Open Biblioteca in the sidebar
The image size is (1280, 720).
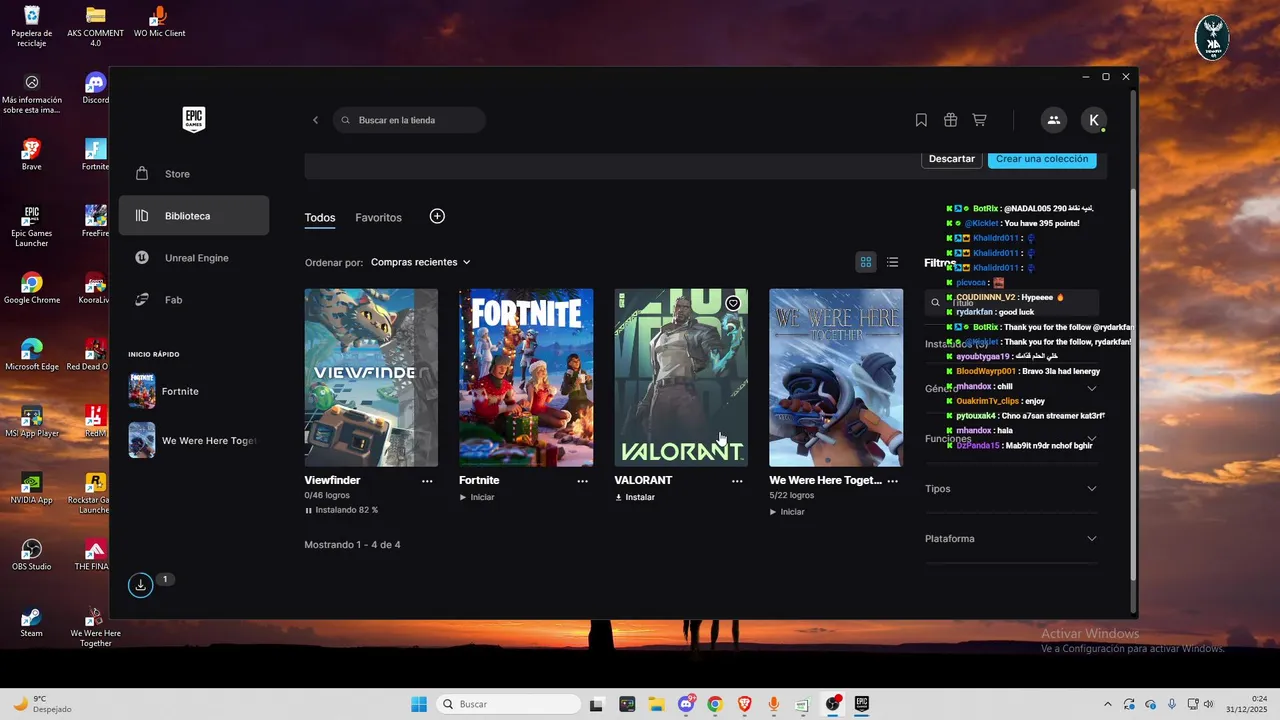[x=194, y=215]
